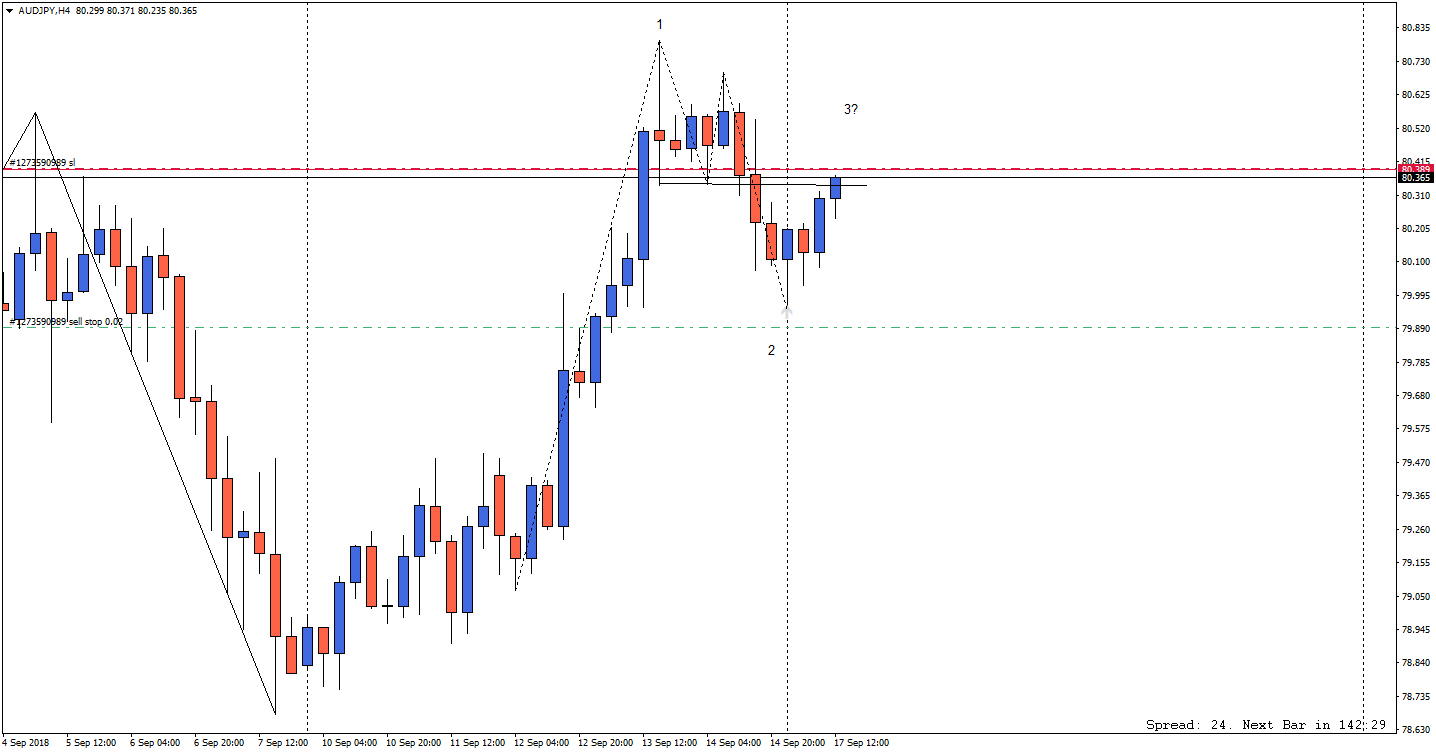Click the 78.630 price scale label
This screenshot has height=754, width=1436.
click(1414, 730)
